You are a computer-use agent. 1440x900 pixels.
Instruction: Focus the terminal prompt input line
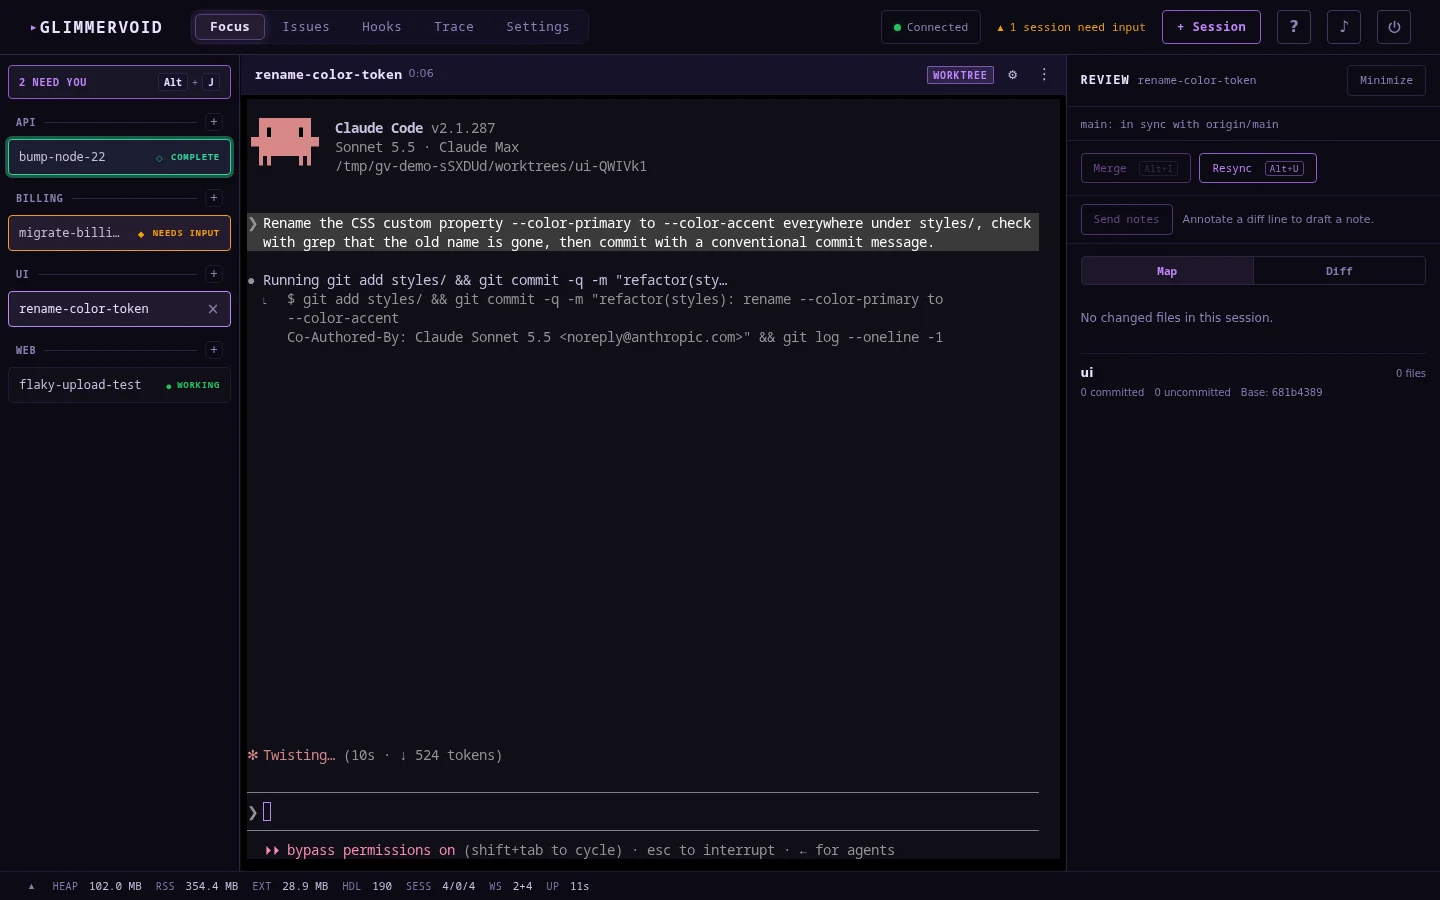click(643, 812)
